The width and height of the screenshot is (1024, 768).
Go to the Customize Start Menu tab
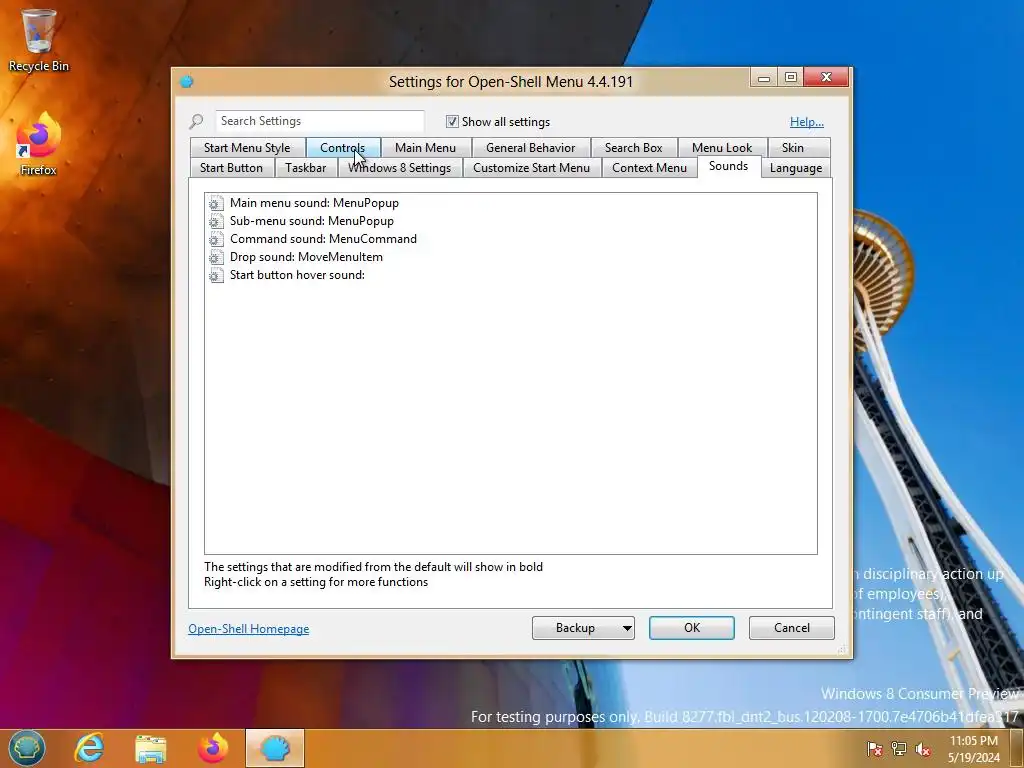click(x=531, y=168)
